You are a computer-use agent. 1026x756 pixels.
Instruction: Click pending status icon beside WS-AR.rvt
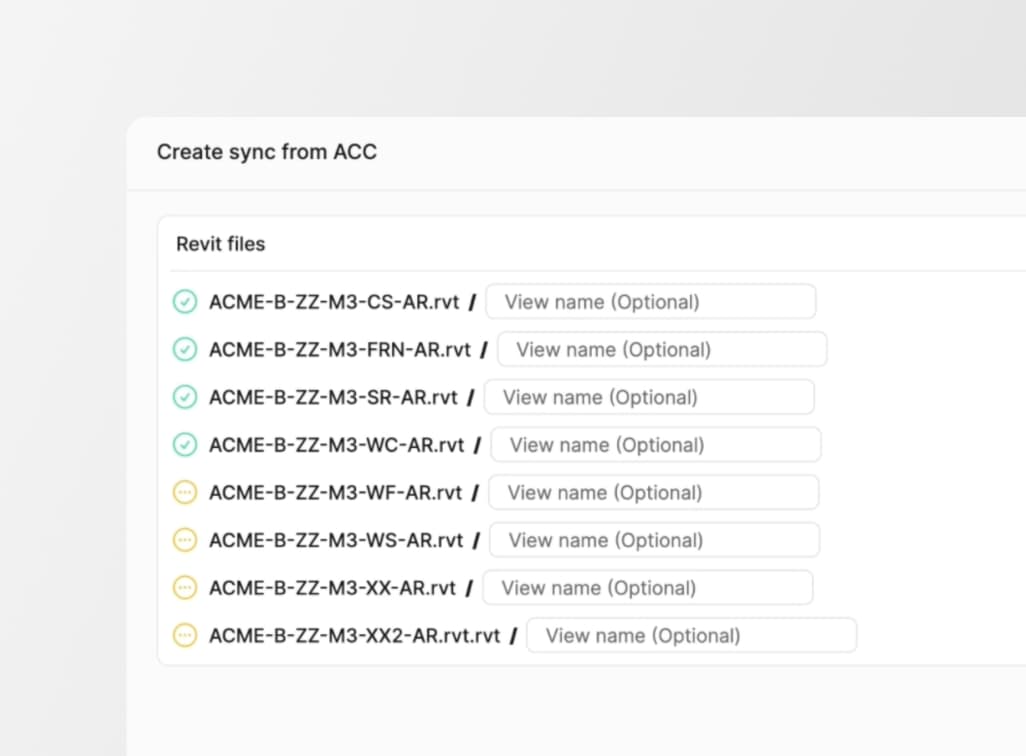click(185, 540)
